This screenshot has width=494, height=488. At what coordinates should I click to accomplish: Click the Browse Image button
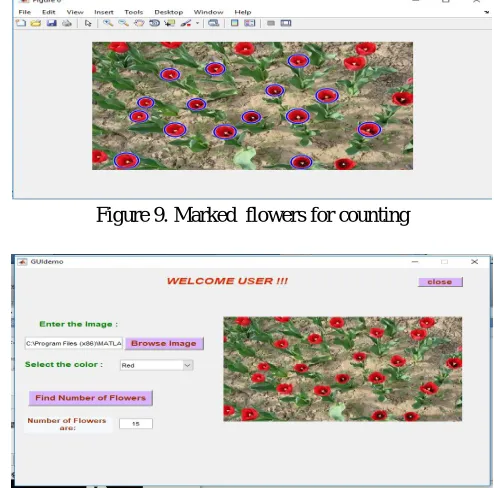164,343
